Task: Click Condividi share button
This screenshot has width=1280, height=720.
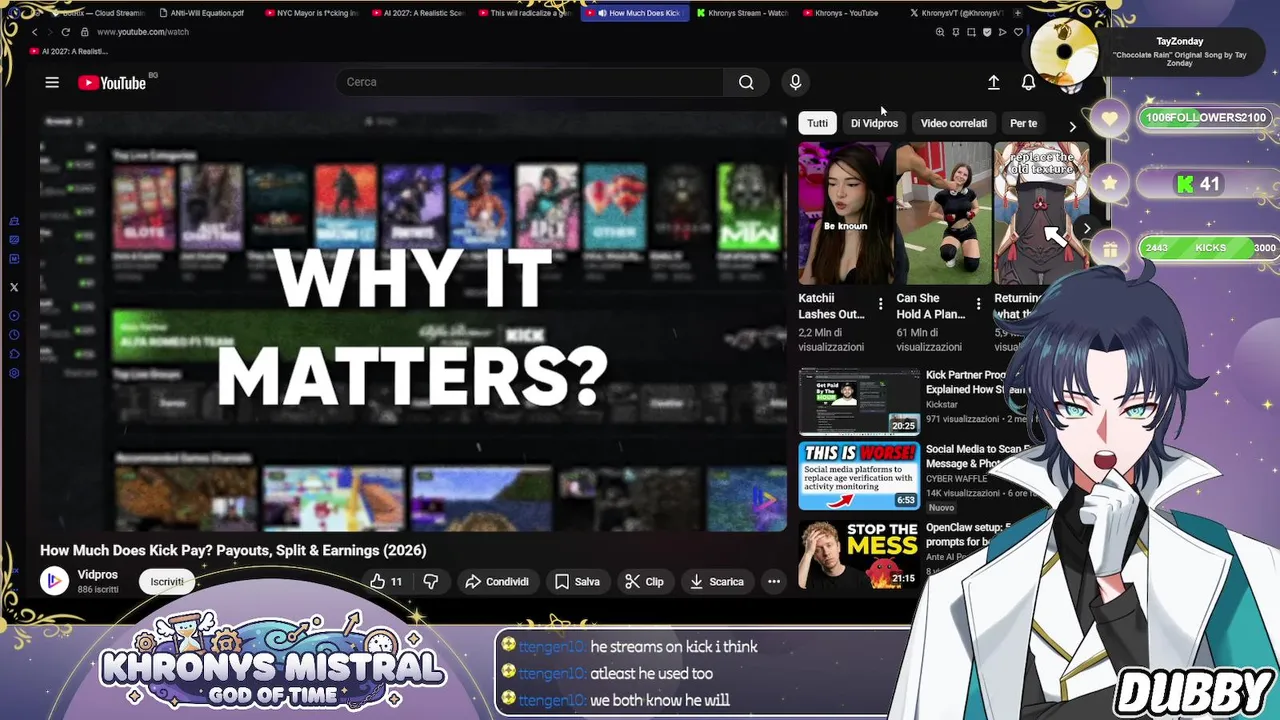Action: point(497,581)
